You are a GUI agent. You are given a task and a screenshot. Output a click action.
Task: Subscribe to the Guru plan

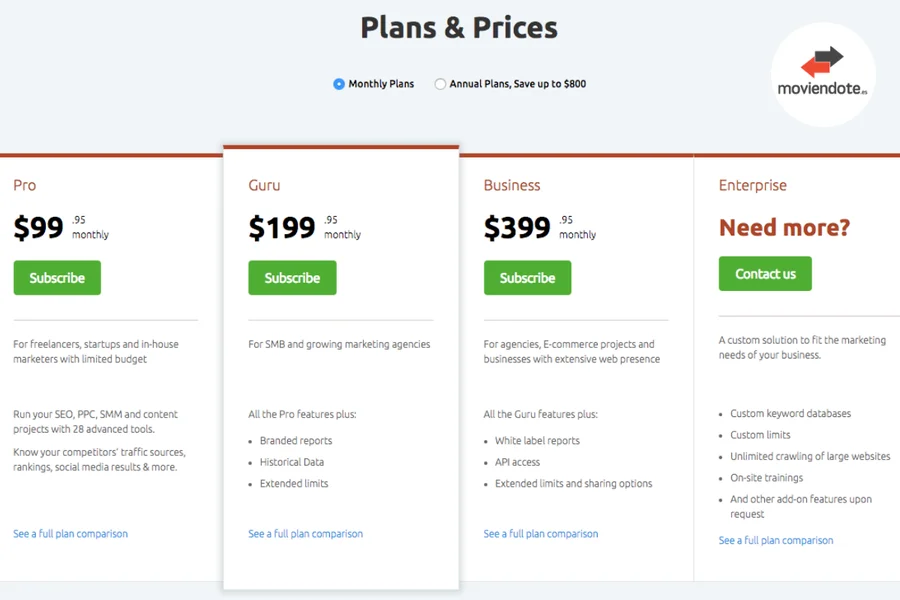(292, 278)
